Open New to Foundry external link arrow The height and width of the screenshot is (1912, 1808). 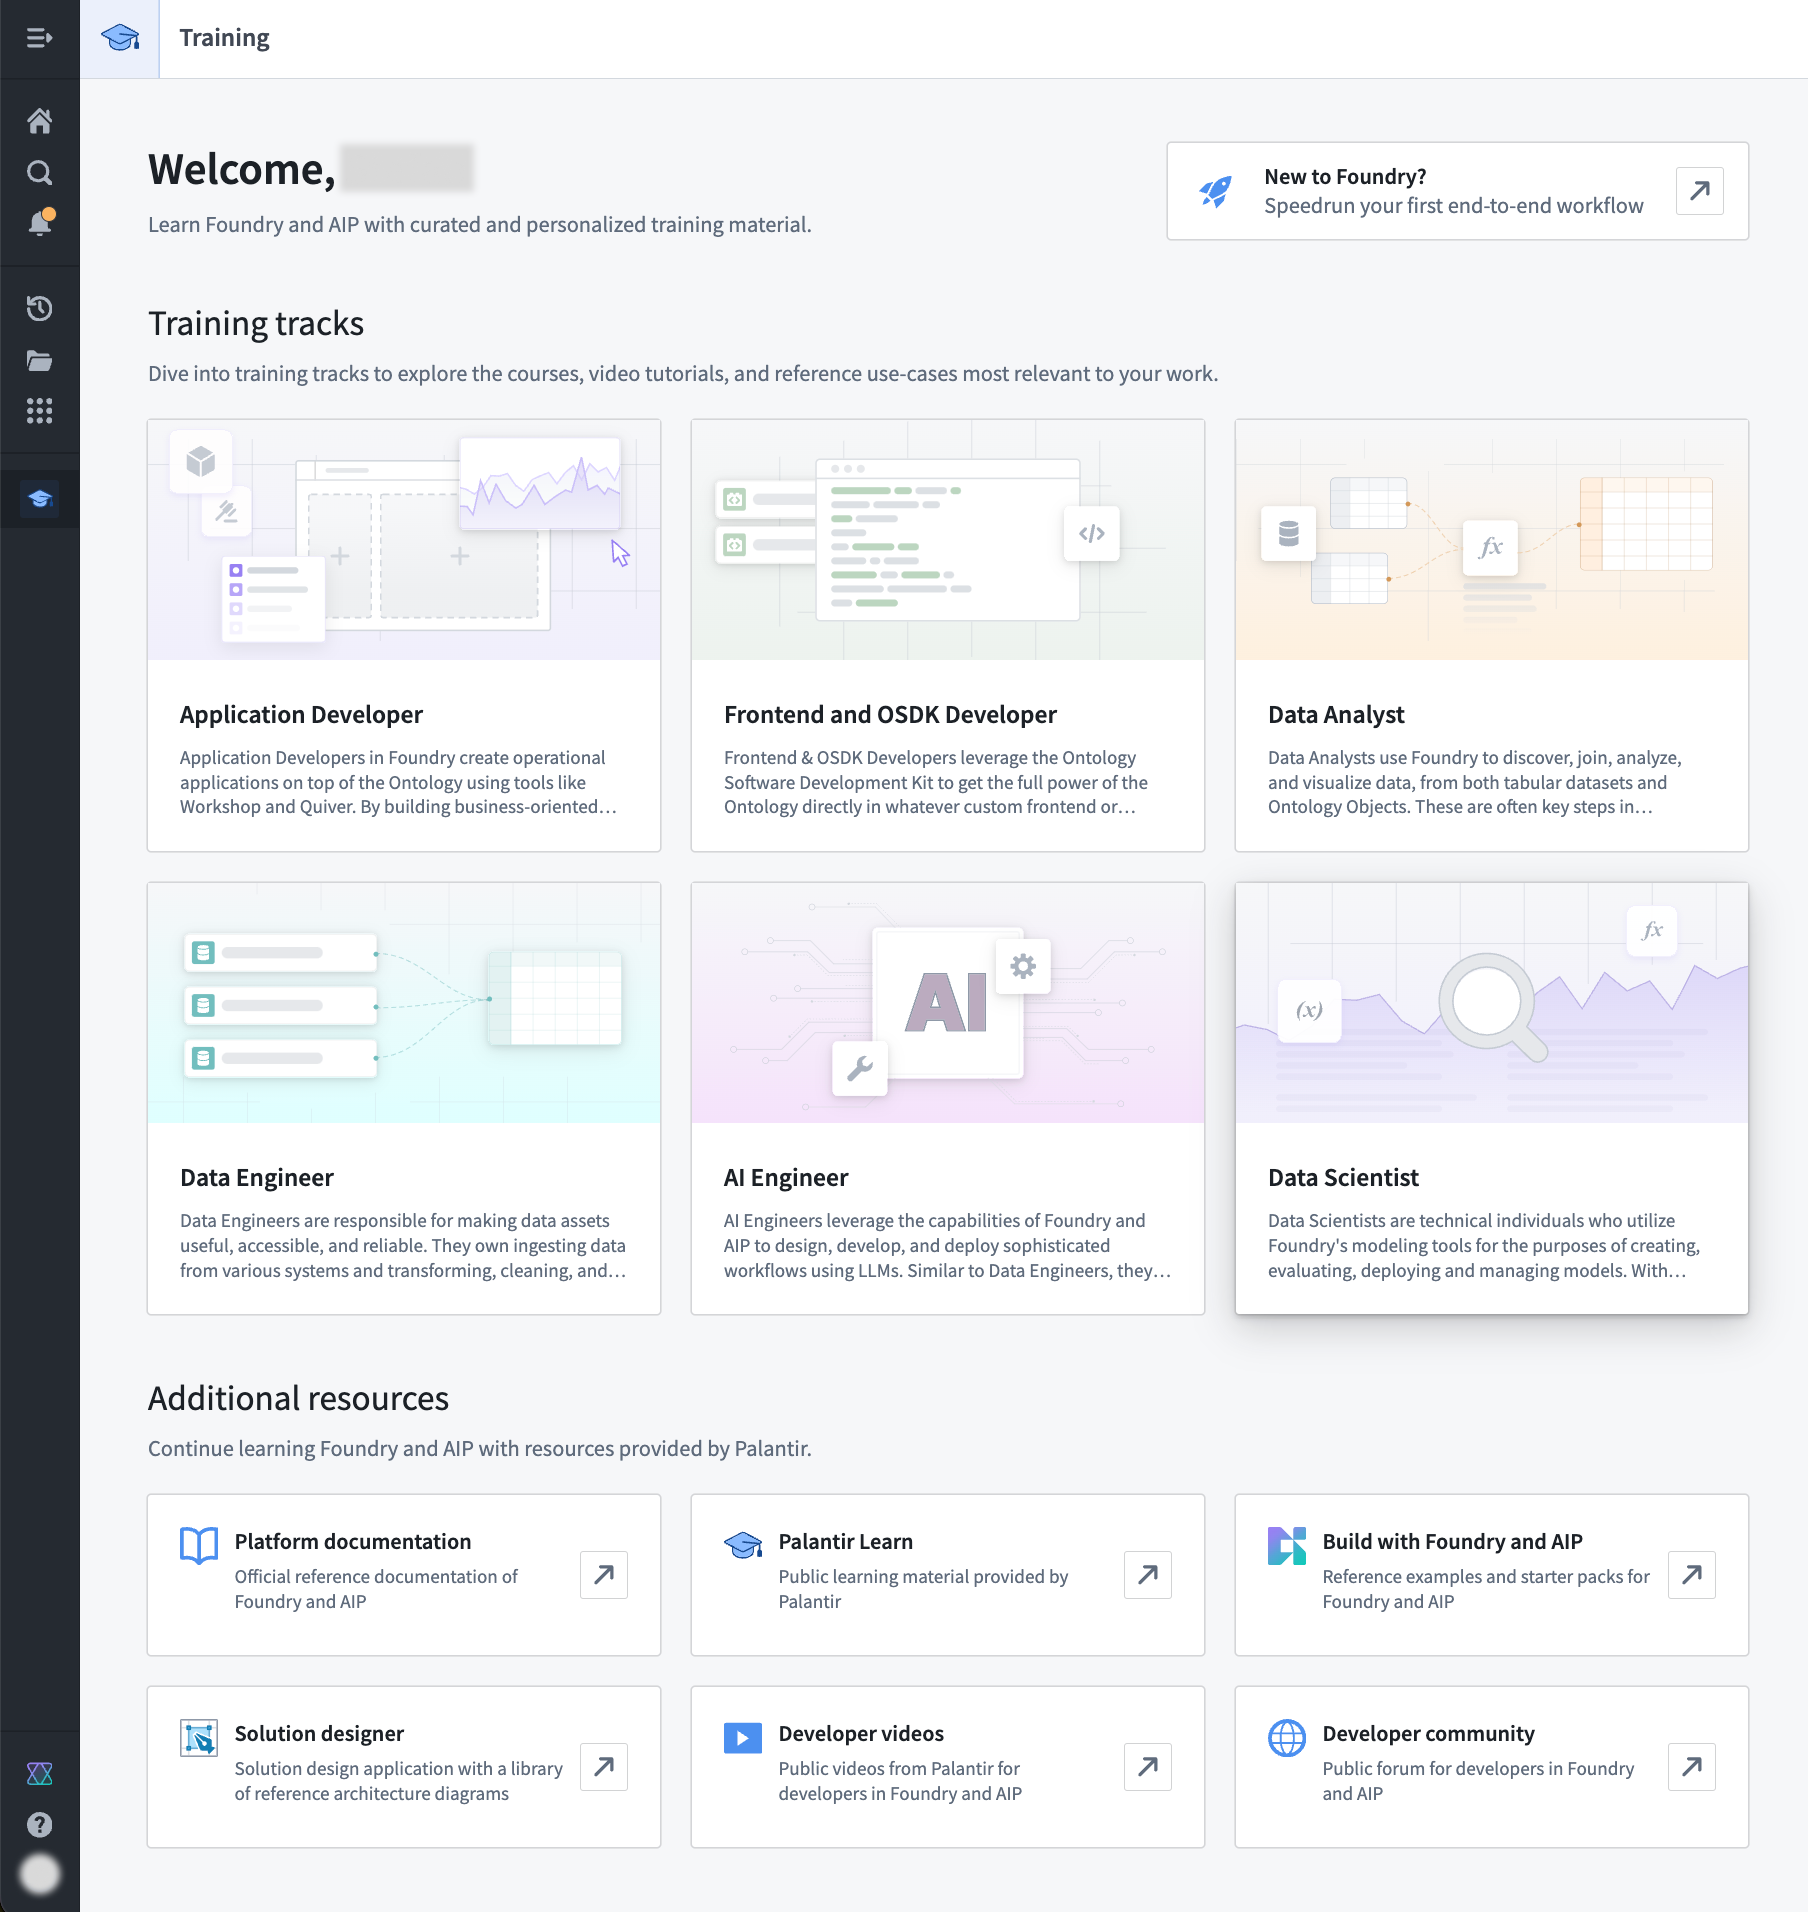[1699, 190]
